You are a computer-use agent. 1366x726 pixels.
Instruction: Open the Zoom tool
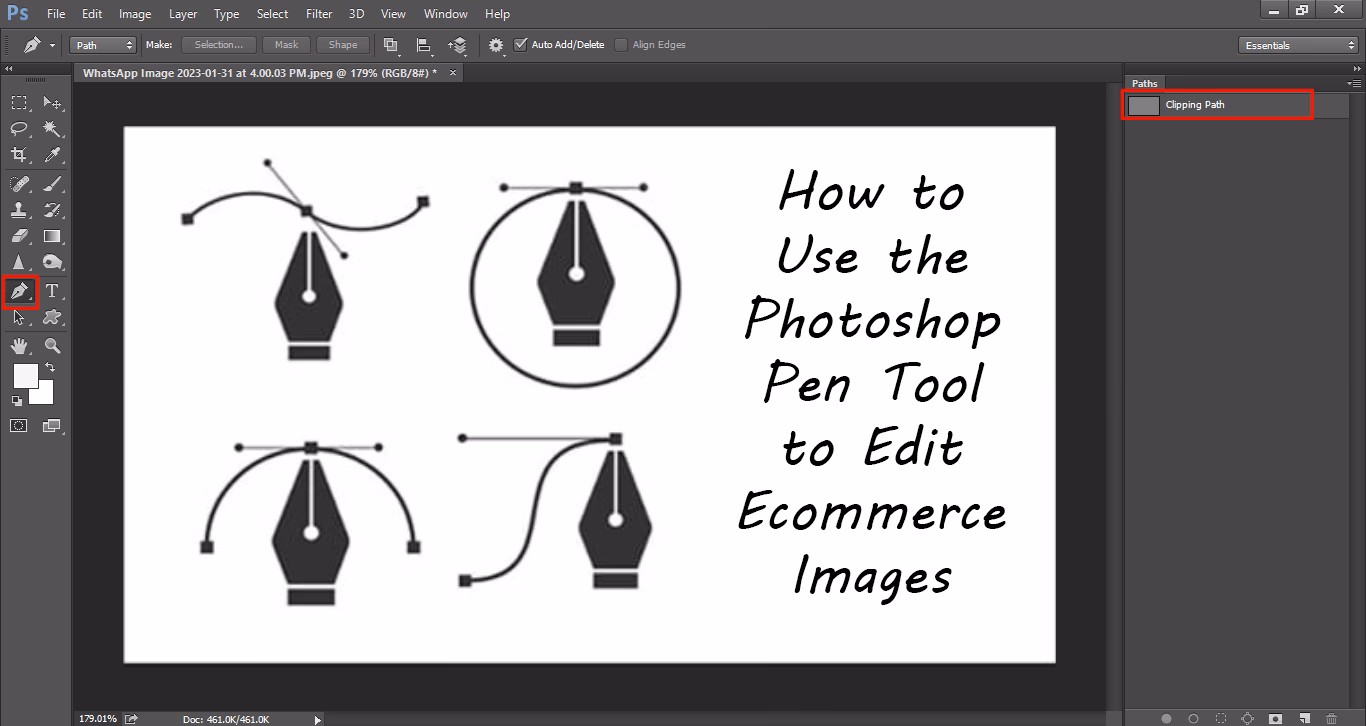[x=52, y=346]
